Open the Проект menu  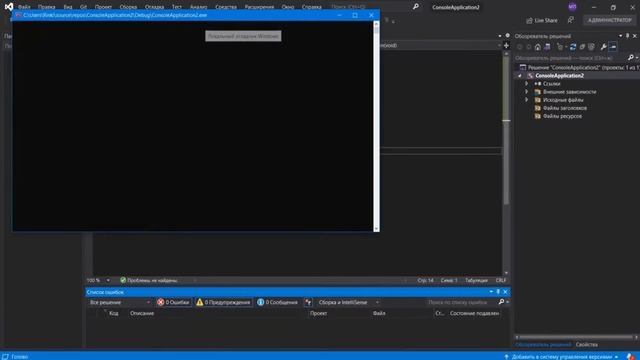pyautogui.click(x=103, y=7)
